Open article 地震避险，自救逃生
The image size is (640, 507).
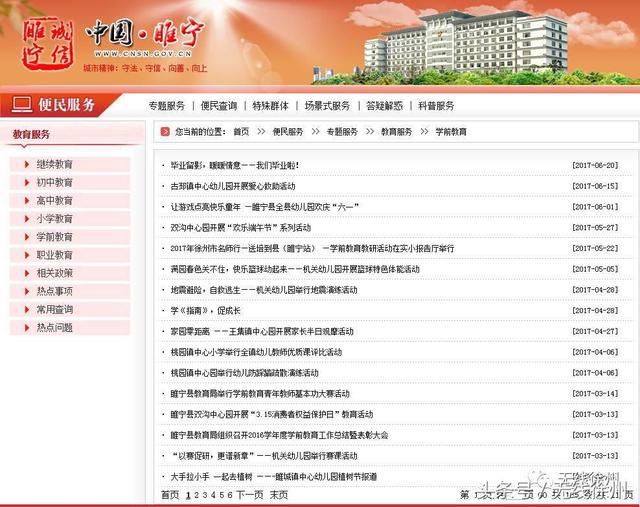coord(264,290)
